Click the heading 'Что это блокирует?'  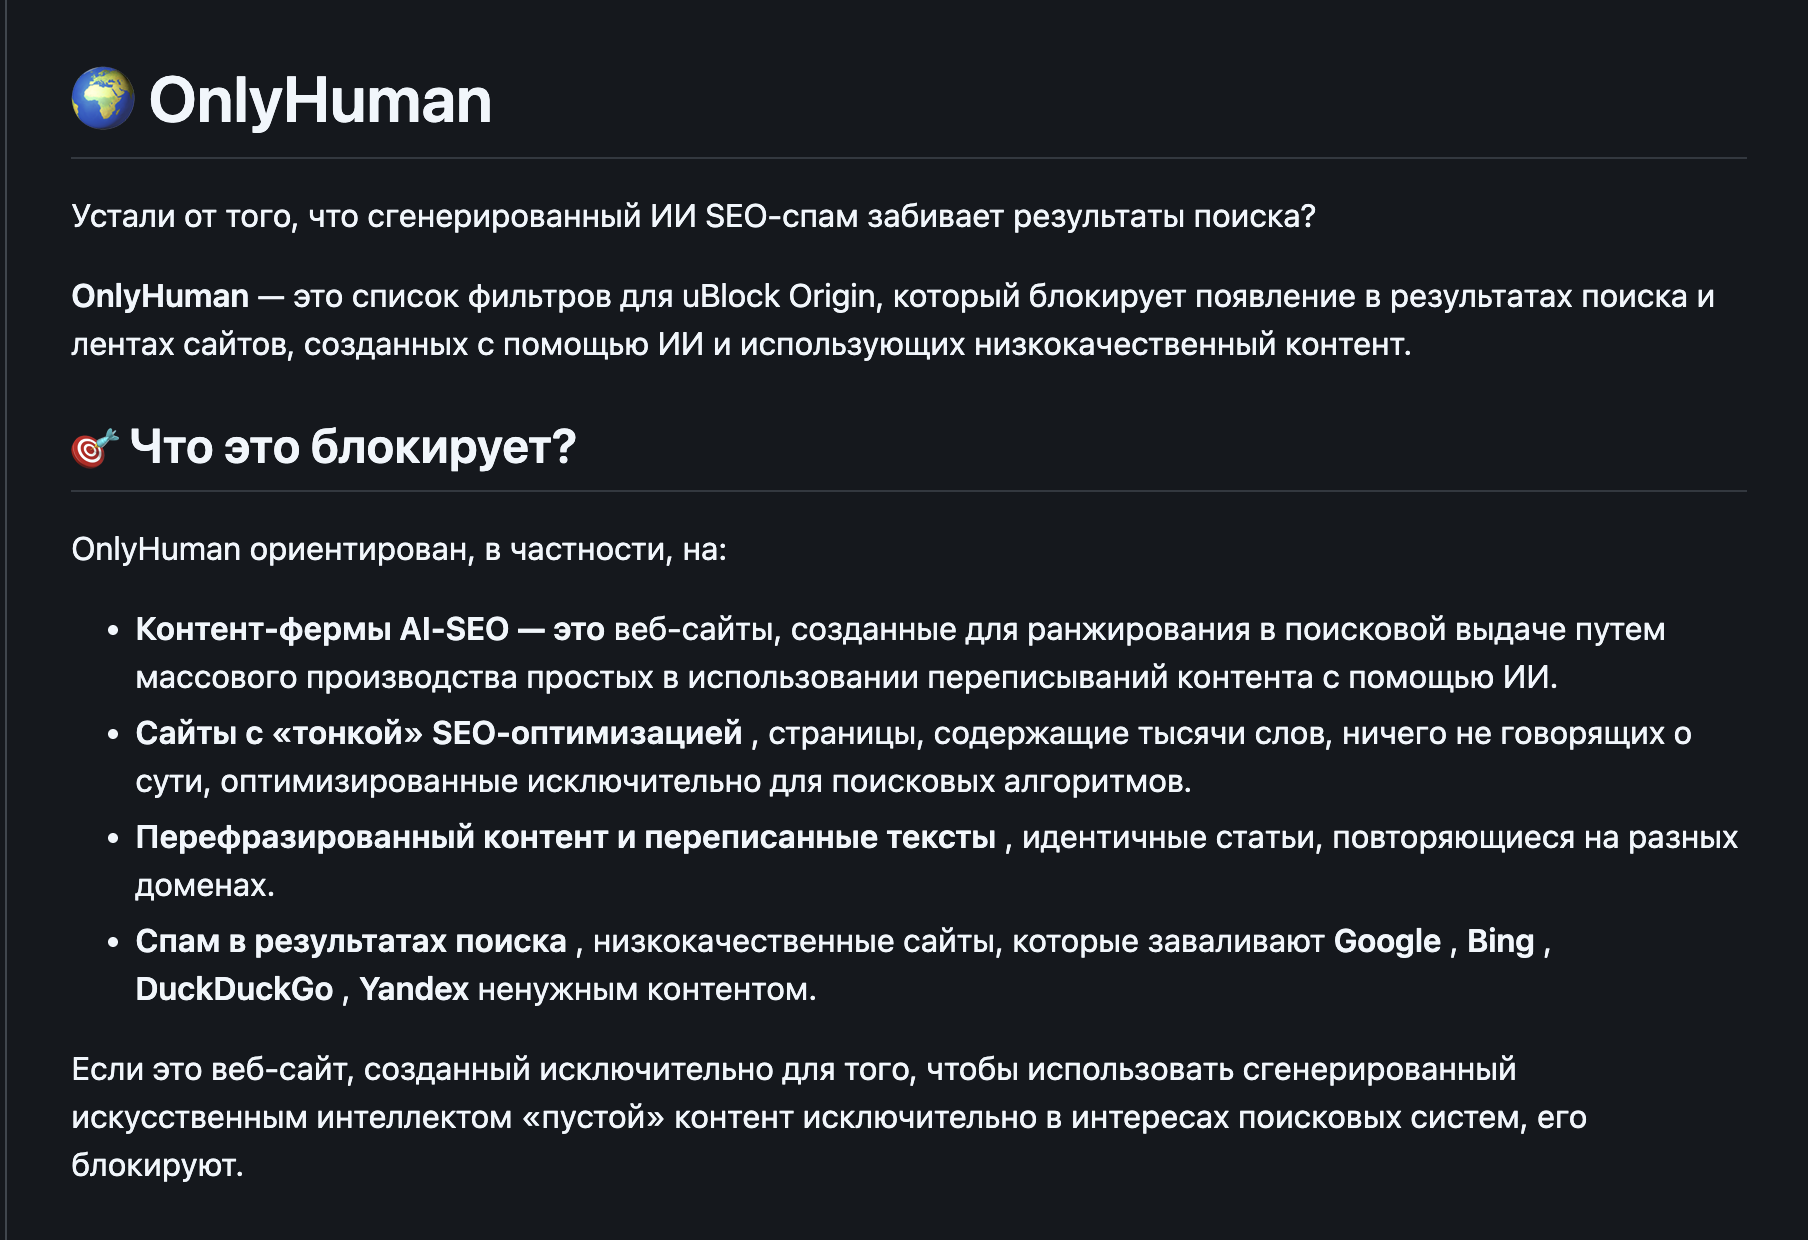[353, 447]
